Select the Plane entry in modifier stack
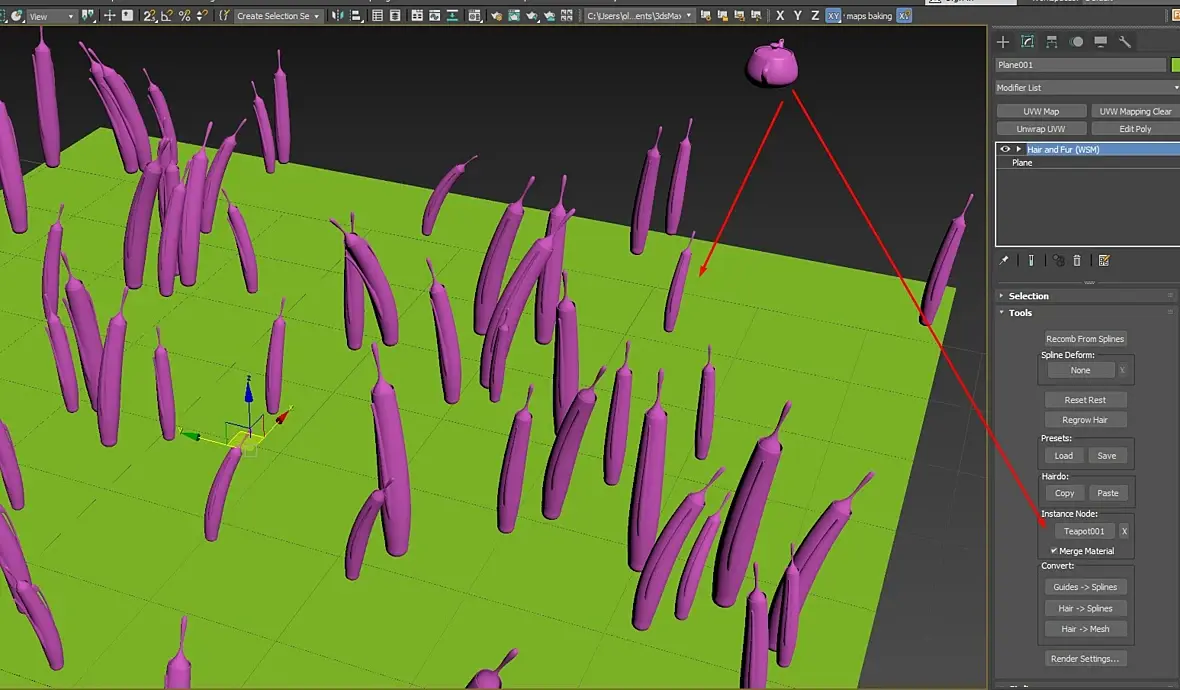 (1087, 163)
